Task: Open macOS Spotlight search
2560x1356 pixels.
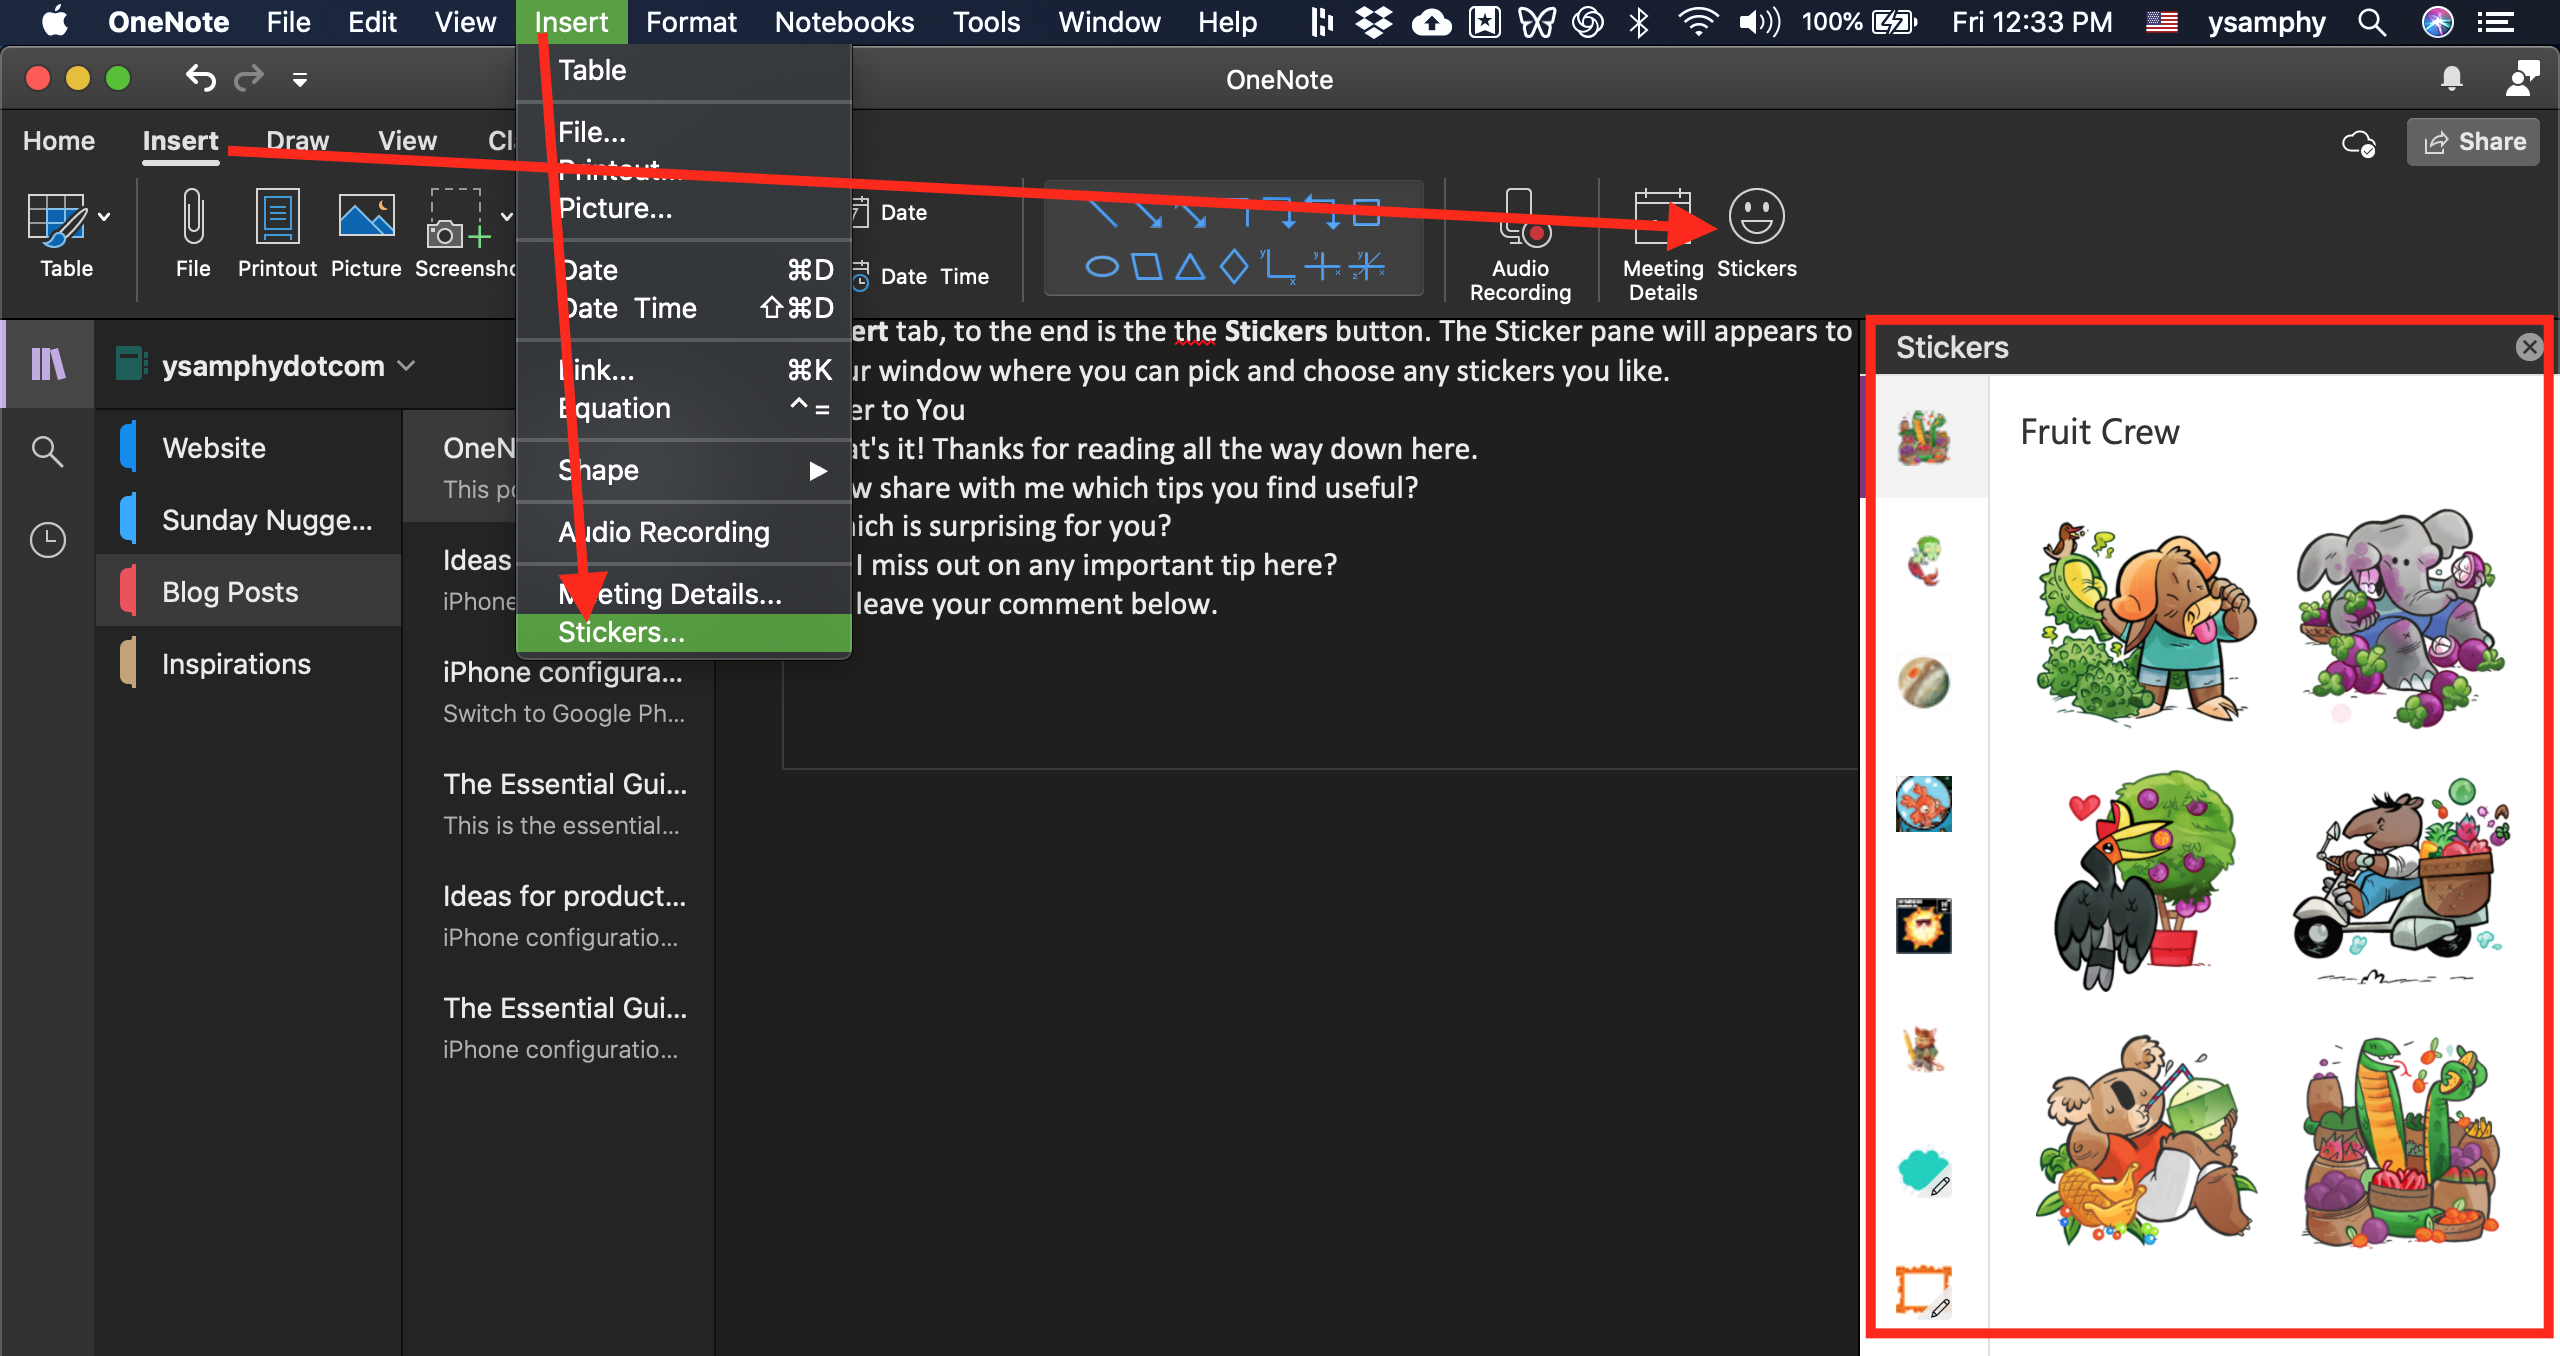Action: click(2372, 22)
